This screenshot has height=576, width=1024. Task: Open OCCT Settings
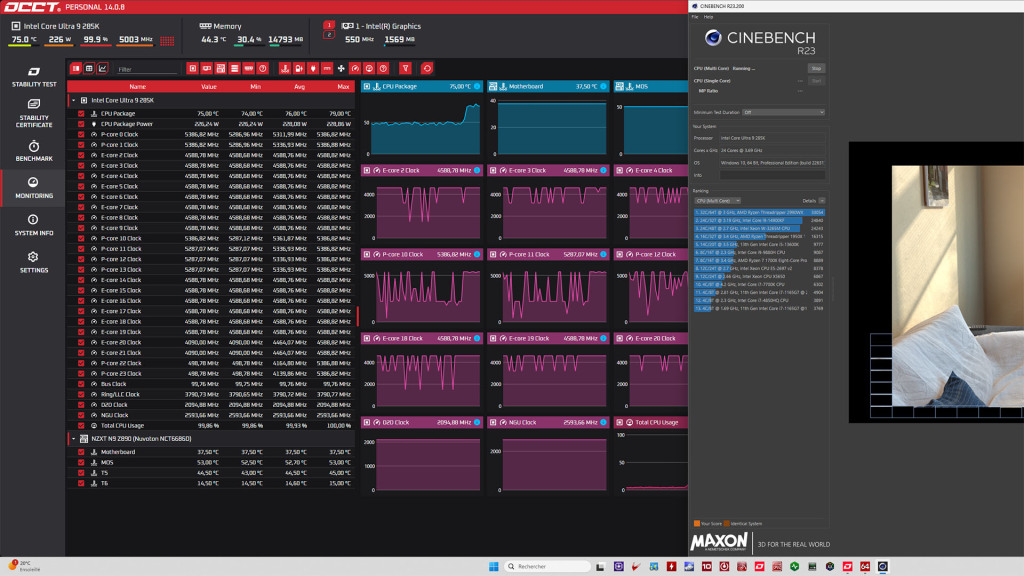click(x=34, y=263)
